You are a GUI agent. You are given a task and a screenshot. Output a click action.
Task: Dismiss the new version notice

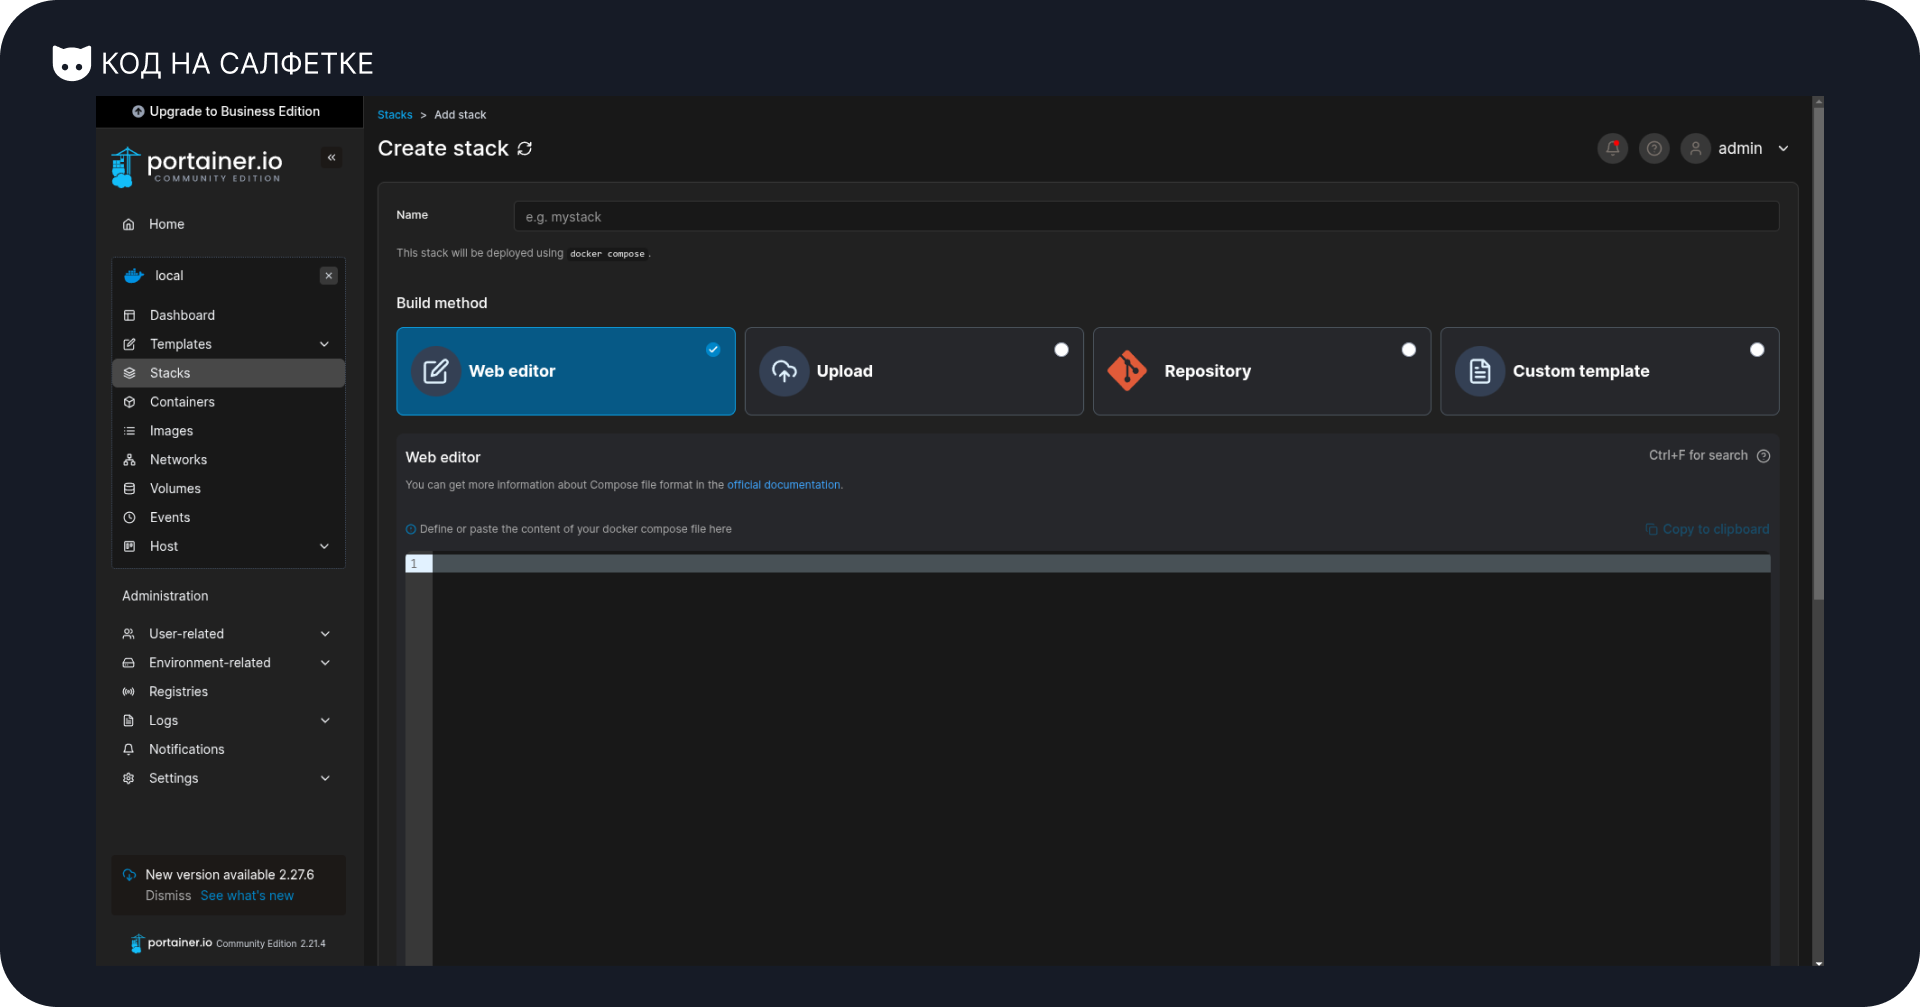click(168, 896)
